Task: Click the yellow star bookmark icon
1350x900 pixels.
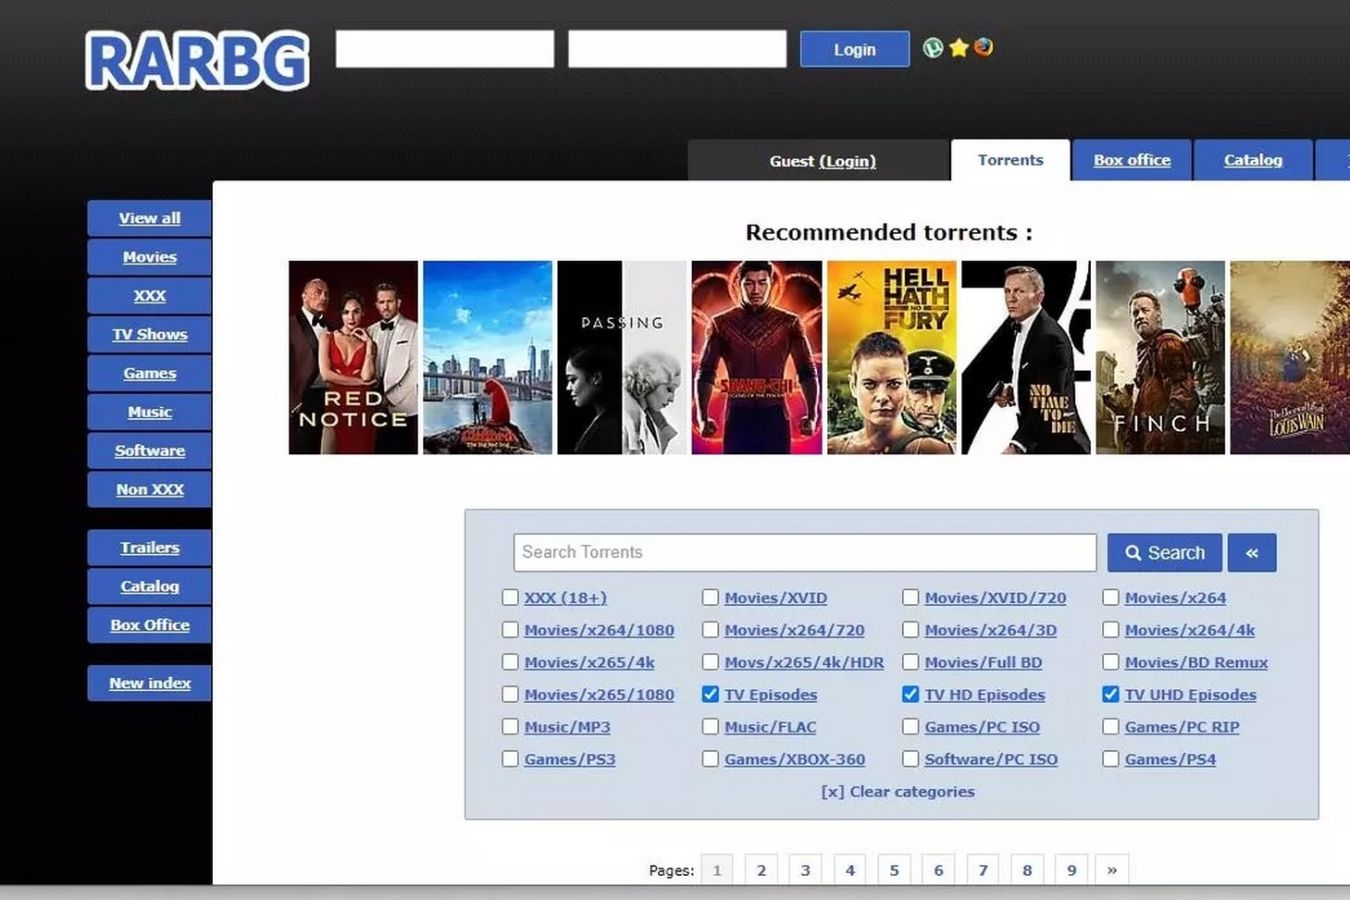Action: [959, 48]
